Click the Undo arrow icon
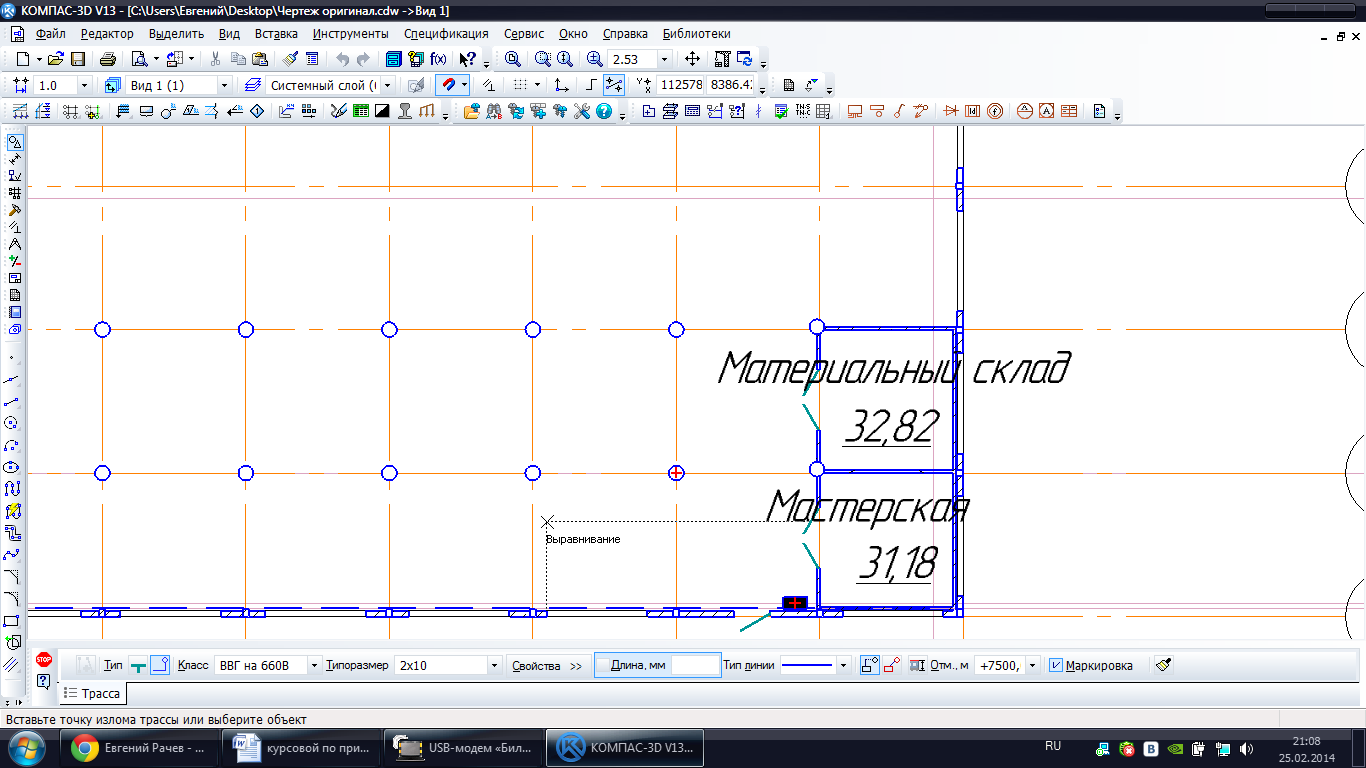 [x=342, y=59]
